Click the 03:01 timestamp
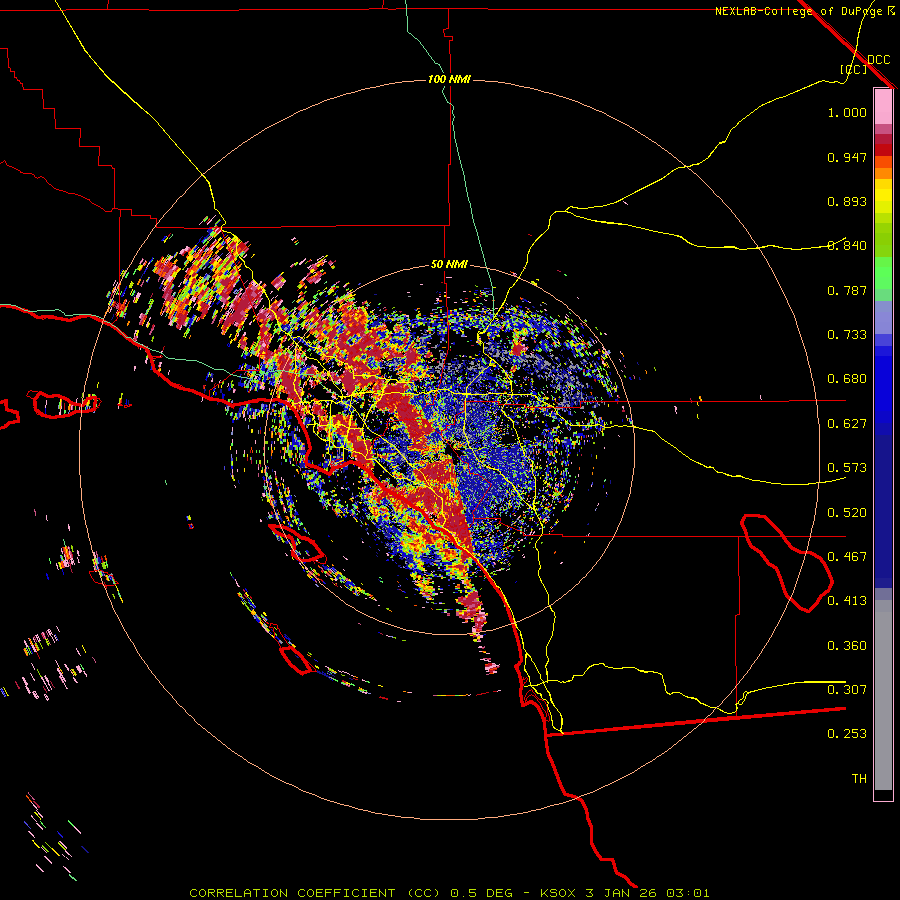 (x=688, y=893)
